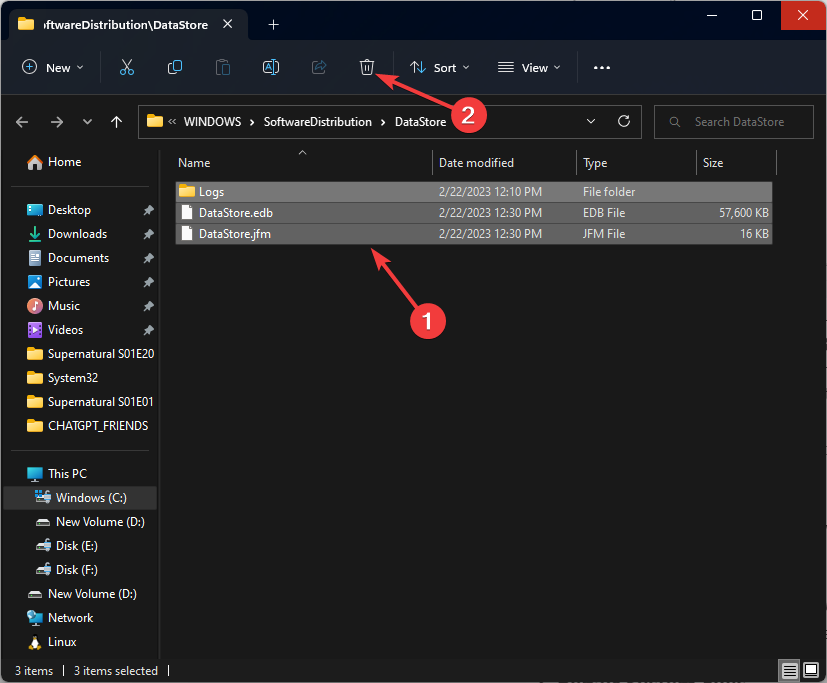The height and width of the screenshot is (683, 827).
Task: Sort by Date modified column header
Action: 476,163
